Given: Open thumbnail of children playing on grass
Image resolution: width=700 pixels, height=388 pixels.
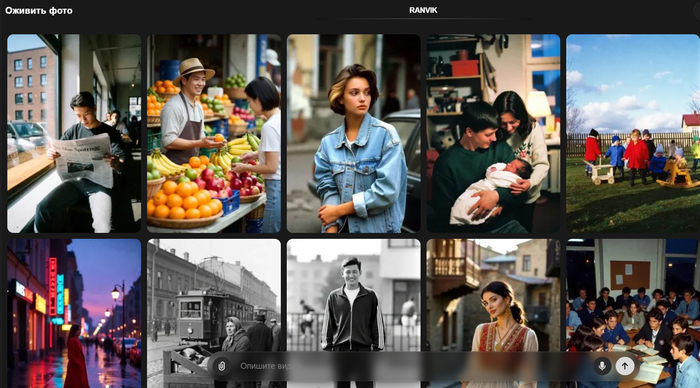Looking at the screenshot, I should click(633, 134).
